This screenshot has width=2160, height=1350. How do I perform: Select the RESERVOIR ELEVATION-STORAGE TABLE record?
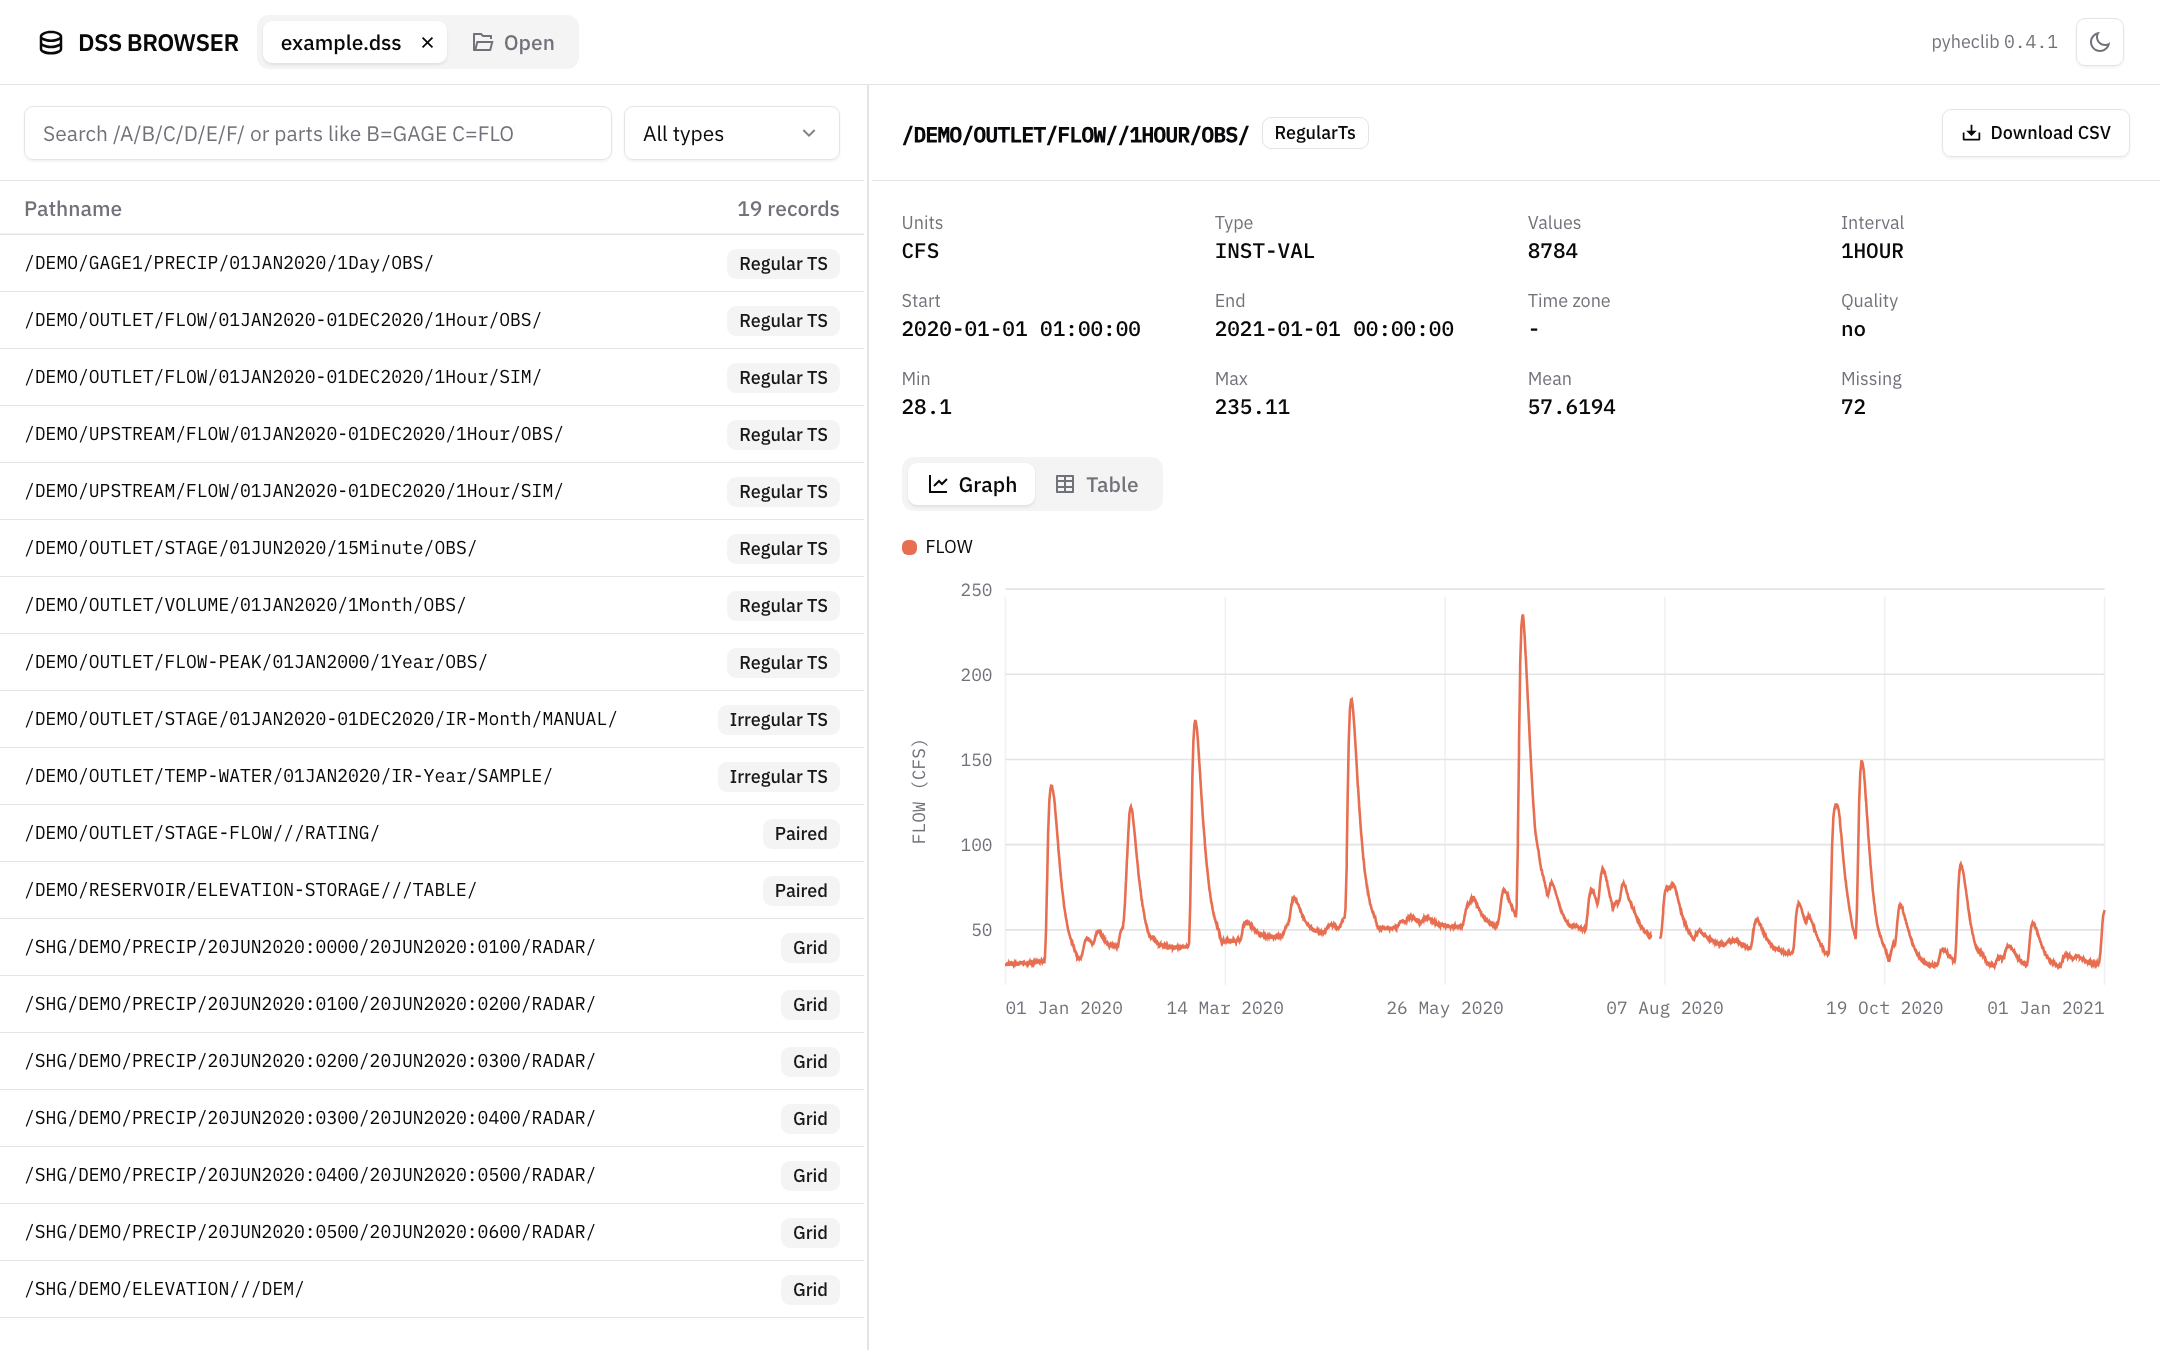(x=432, y=890)
